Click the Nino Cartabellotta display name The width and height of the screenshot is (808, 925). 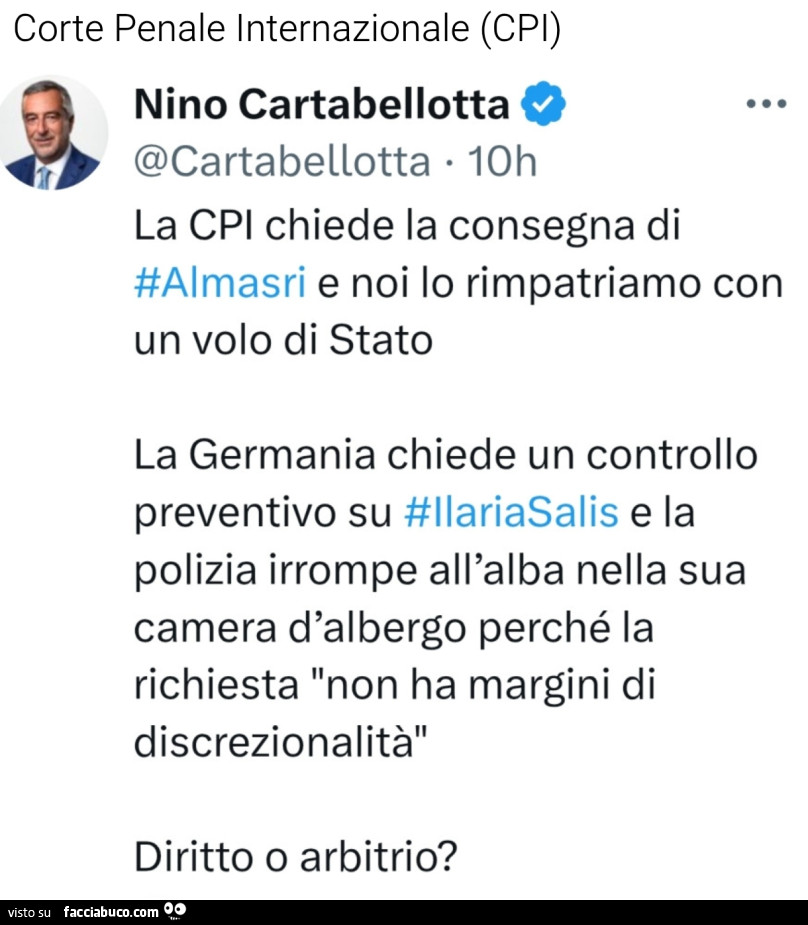322,104
